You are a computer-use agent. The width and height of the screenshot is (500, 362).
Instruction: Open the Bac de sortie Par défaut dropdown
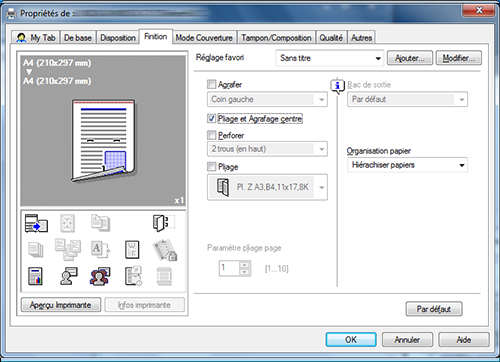[407, 99]
